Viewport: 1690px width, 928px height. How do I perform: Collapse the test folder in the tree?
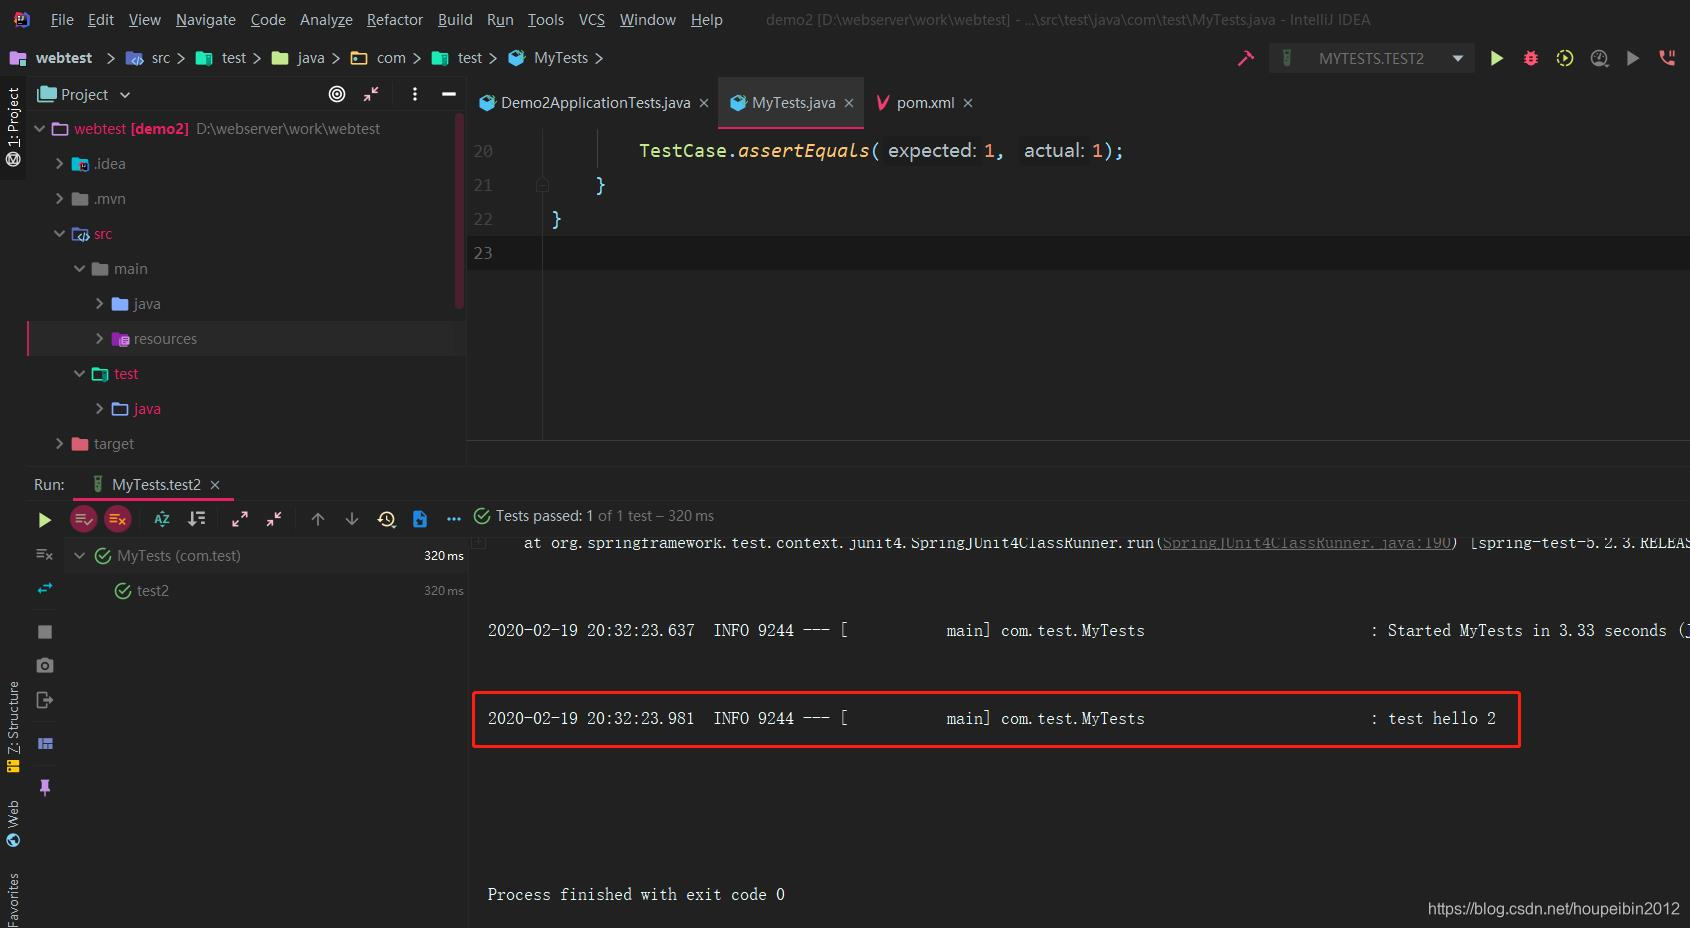[80, 374]
